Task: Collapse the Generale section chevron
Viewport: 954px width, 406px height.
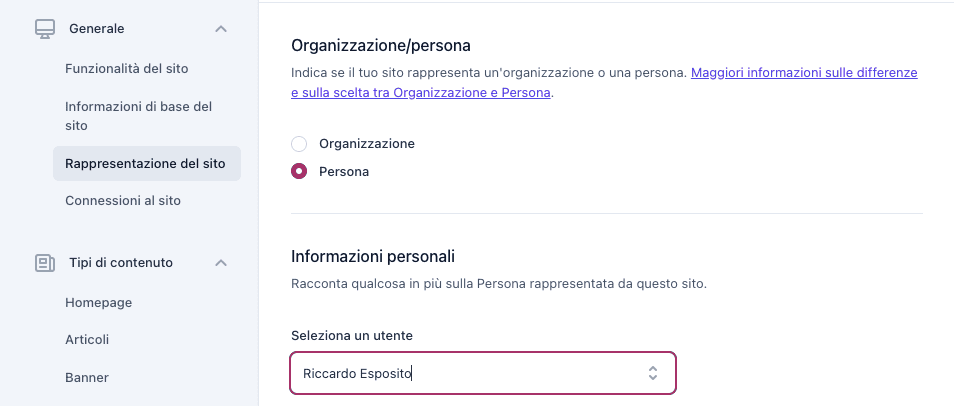Action: 221,29
